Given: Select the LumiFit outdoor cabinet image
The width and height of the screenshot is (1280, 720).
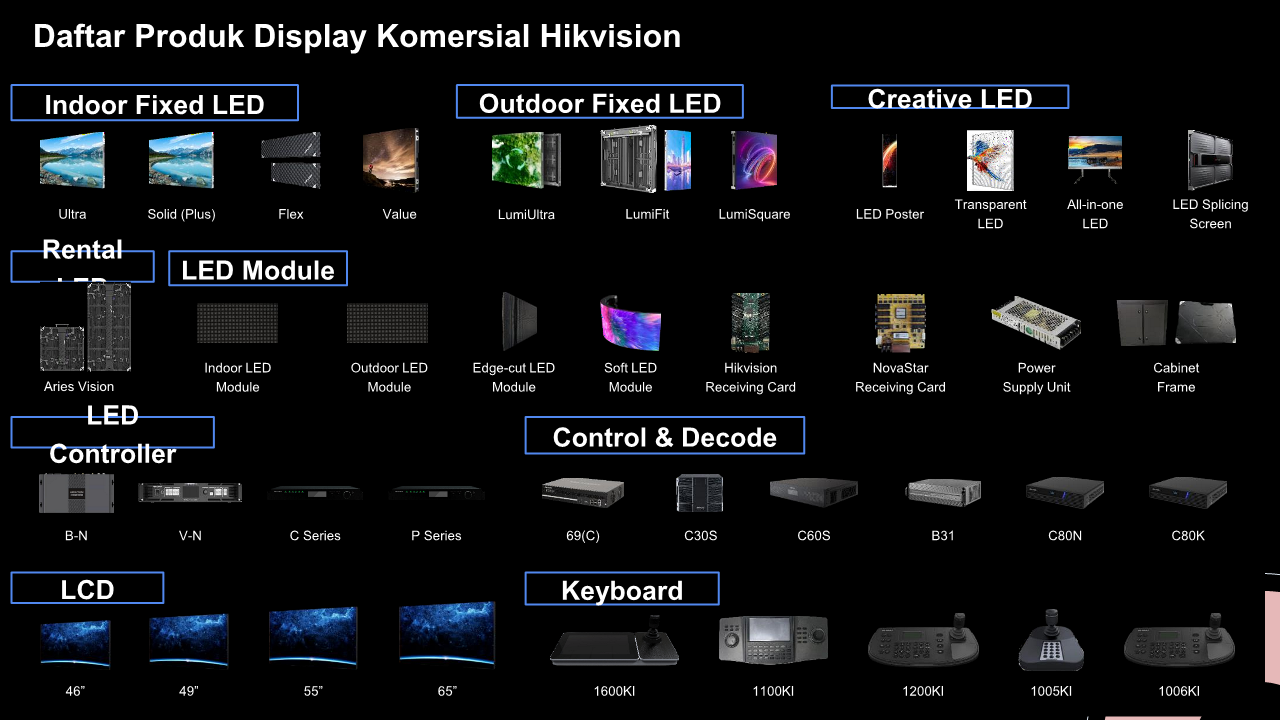Looking at the screenshot, I should (x=647, y=160).
